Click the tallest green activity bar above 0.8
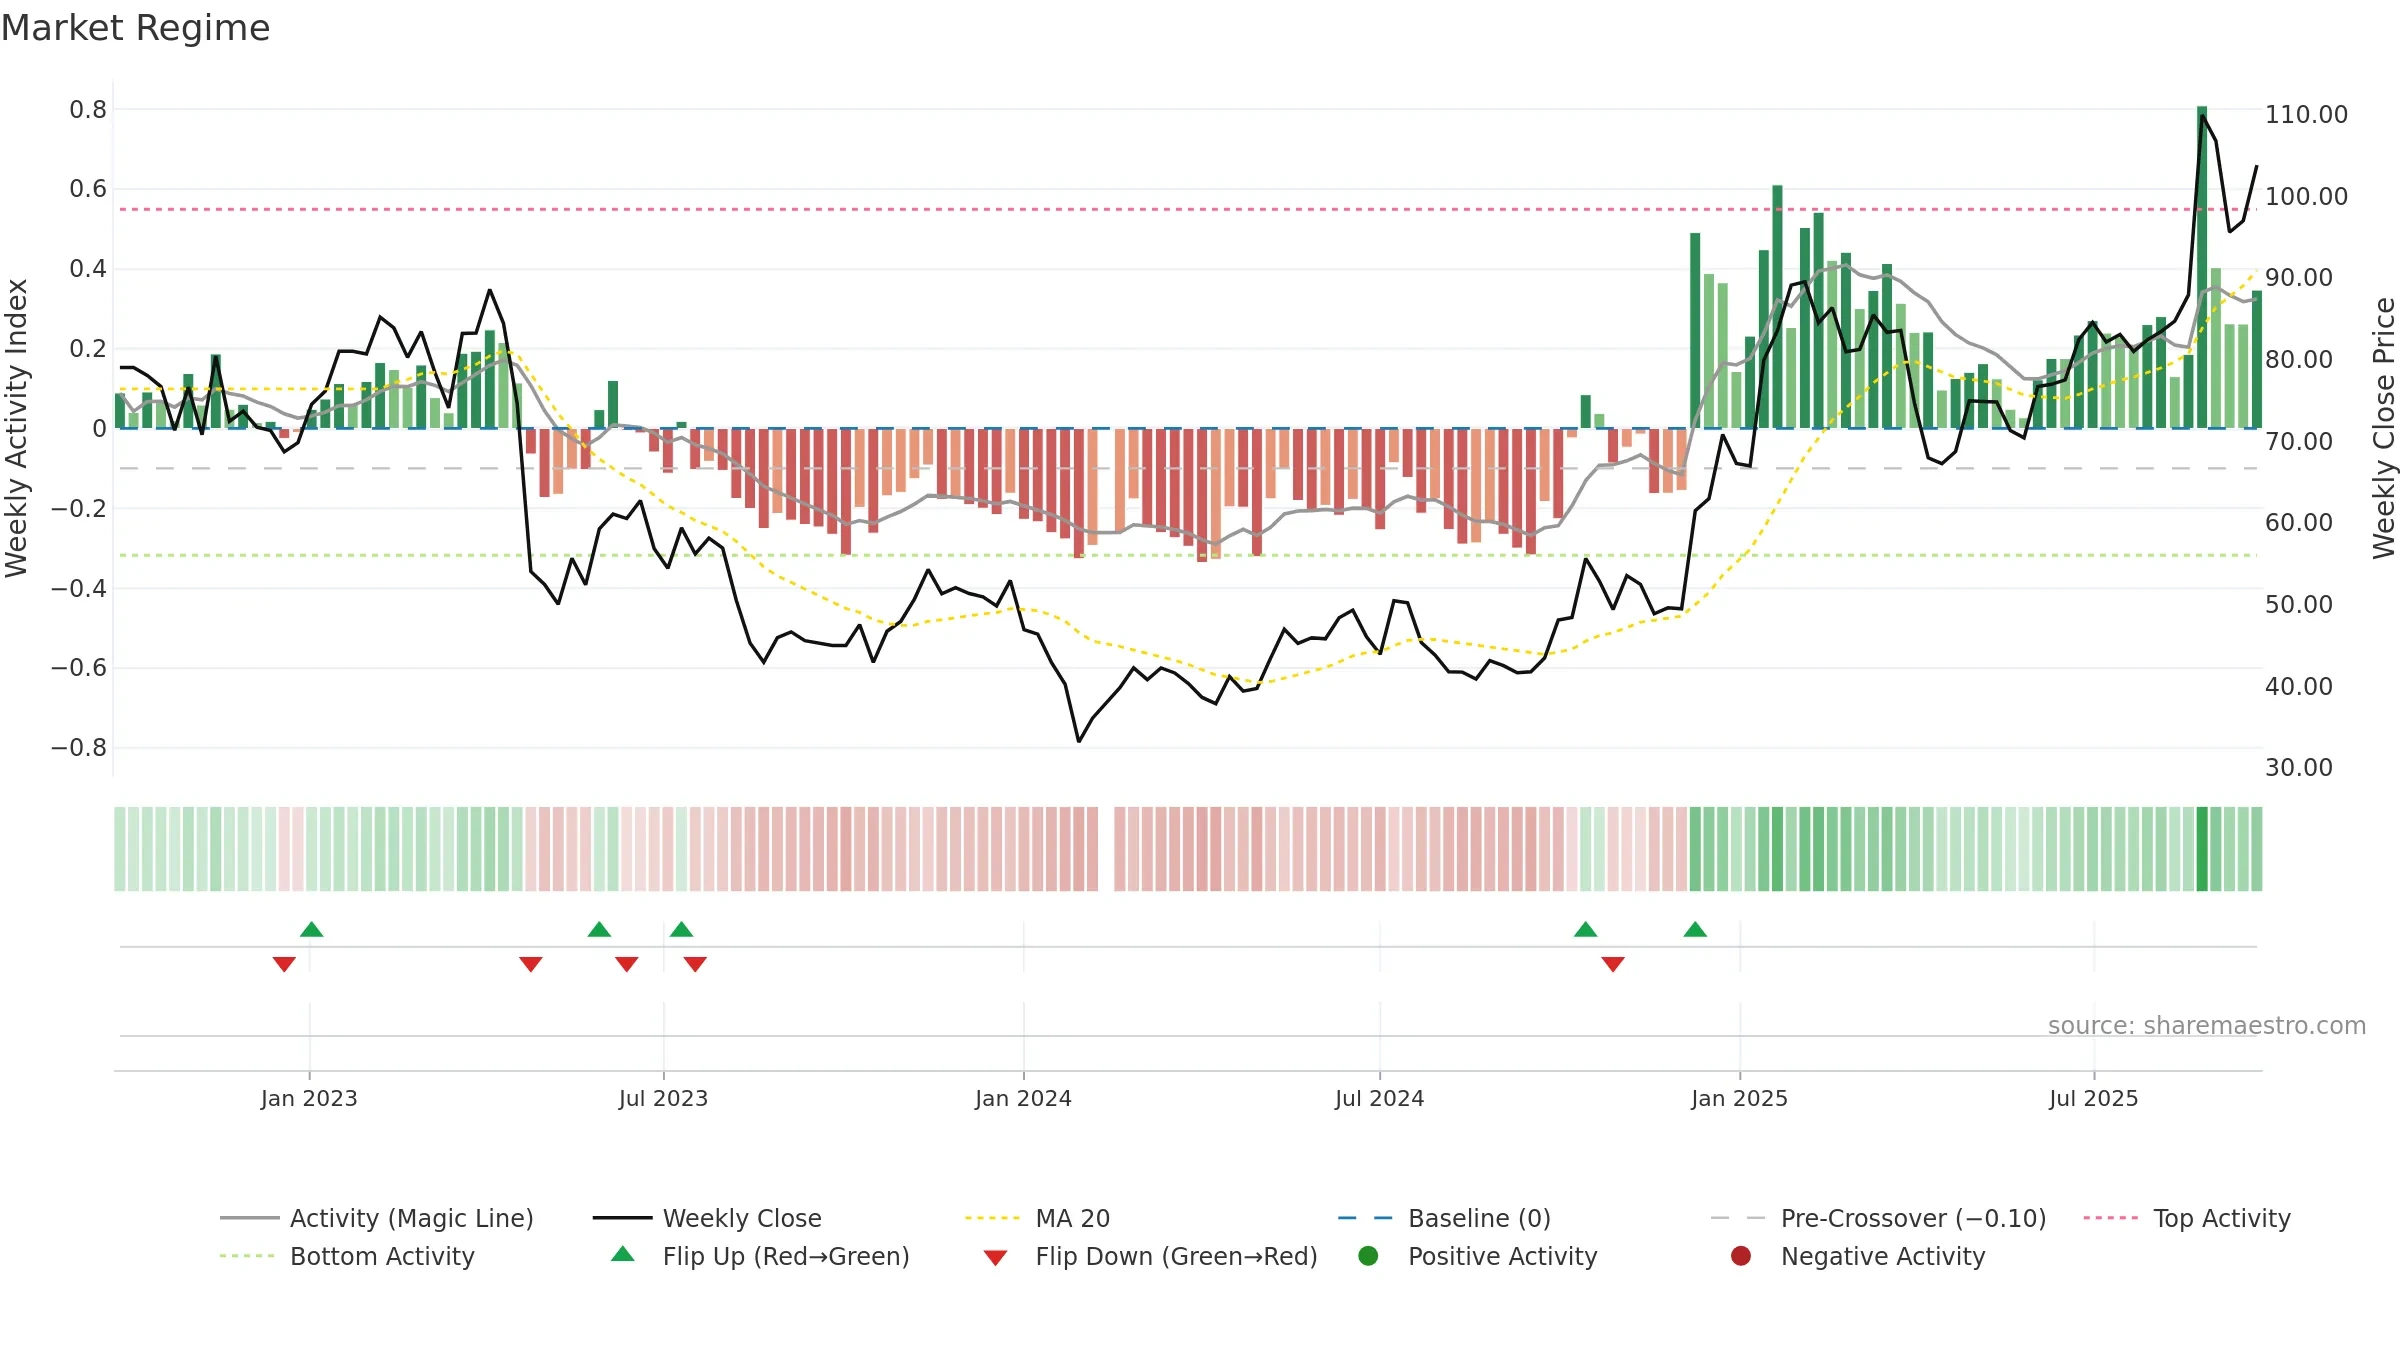Image resolution: width=2400 pixels, height=1350 pixels. click(2202, 267)
